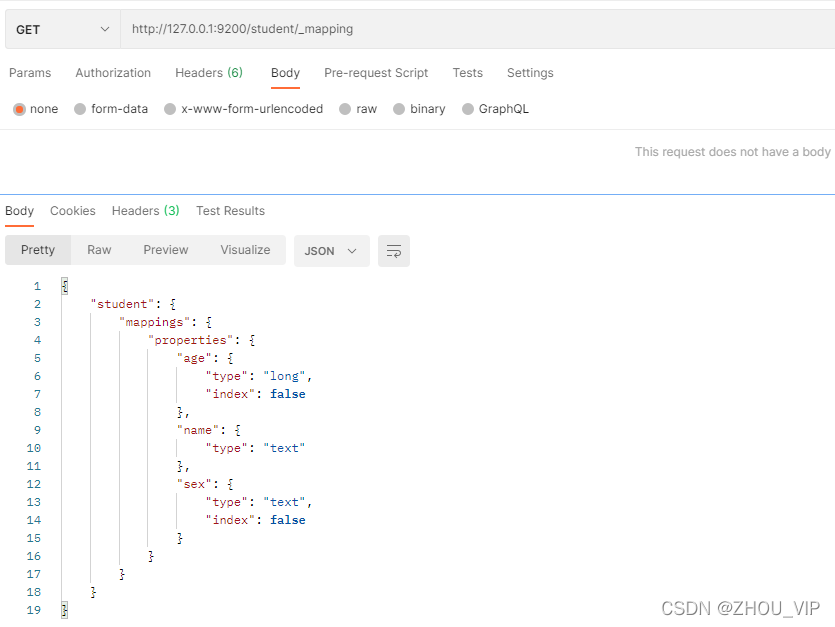Click the "name" key on line 9
Viewport: 835px width, 627px height.
198,430
